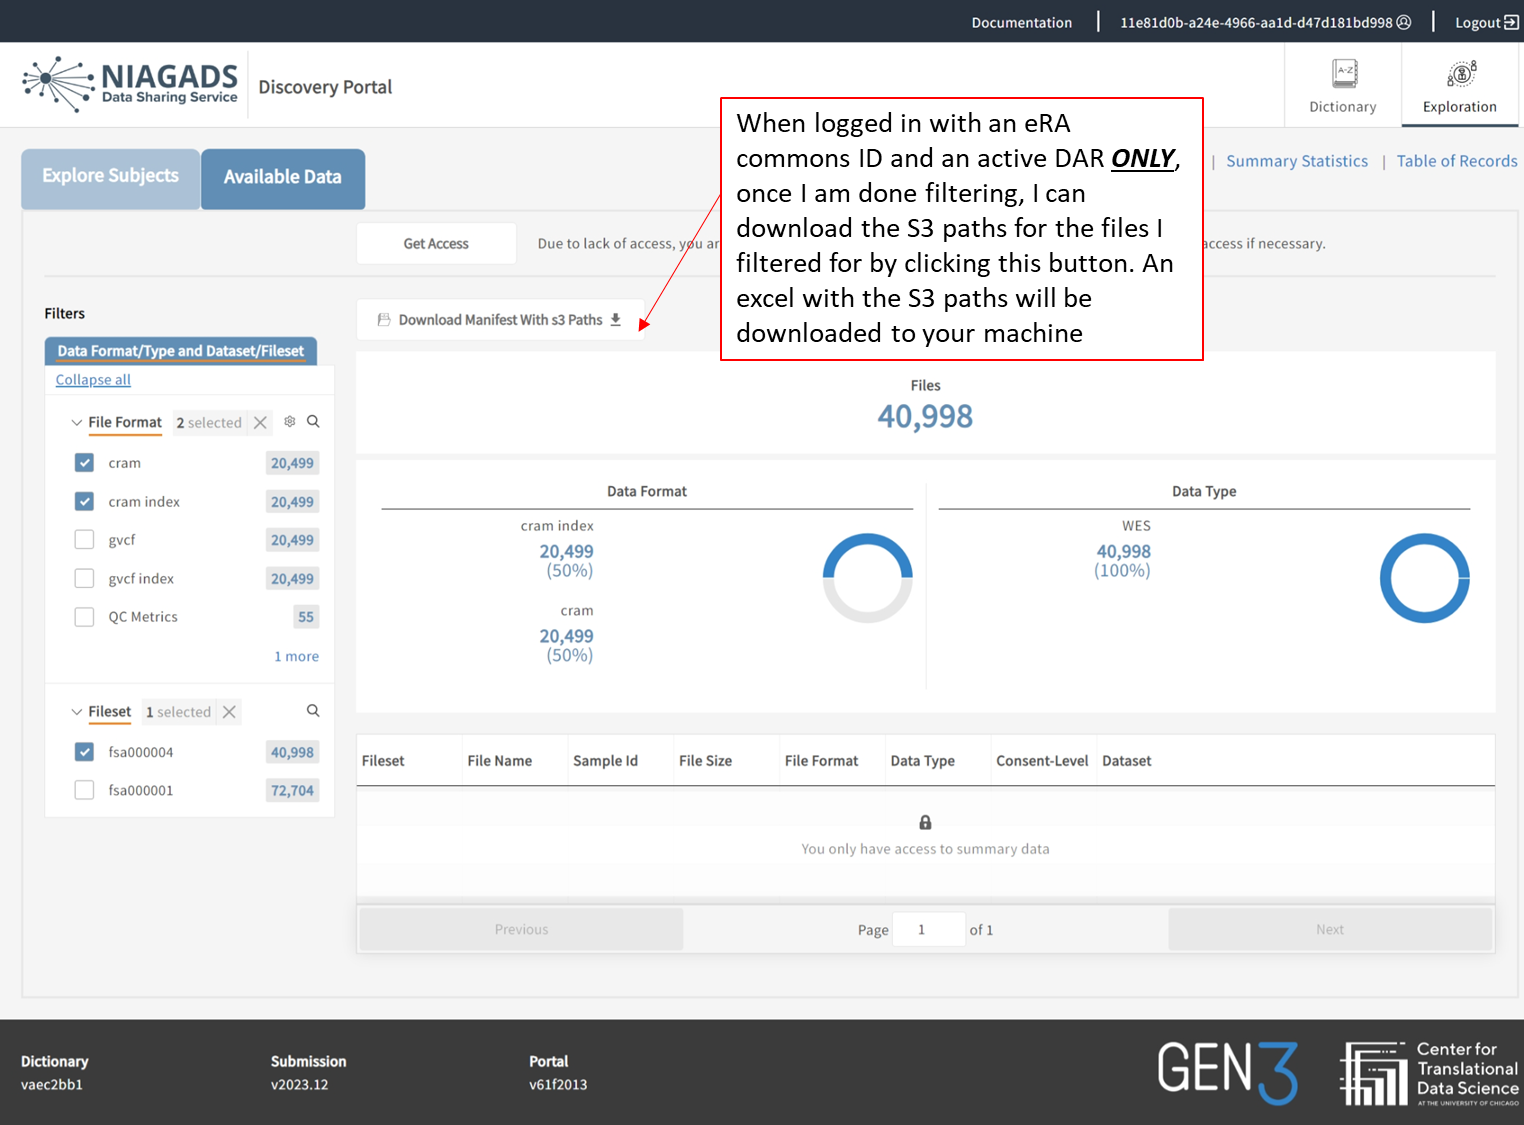Collapse the Fileset filter section
1524x1125 pixels.
[x=77, y=712]
